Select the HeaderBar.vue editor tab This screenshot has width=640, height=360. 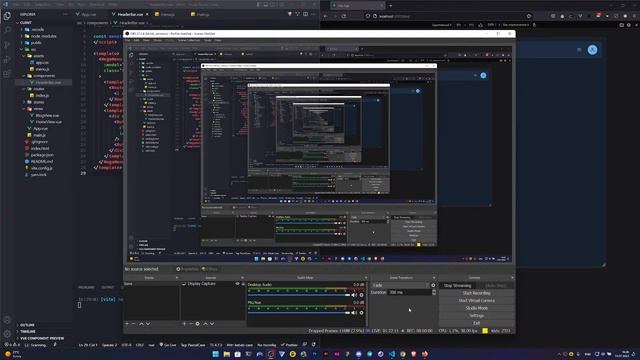point(130,14)
